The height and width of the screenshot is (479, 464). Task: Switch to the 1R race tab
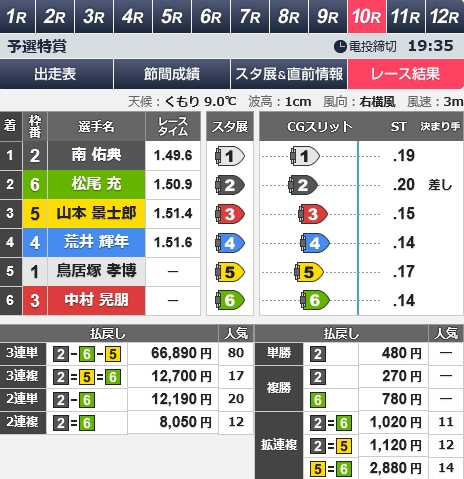coord(17,16)
